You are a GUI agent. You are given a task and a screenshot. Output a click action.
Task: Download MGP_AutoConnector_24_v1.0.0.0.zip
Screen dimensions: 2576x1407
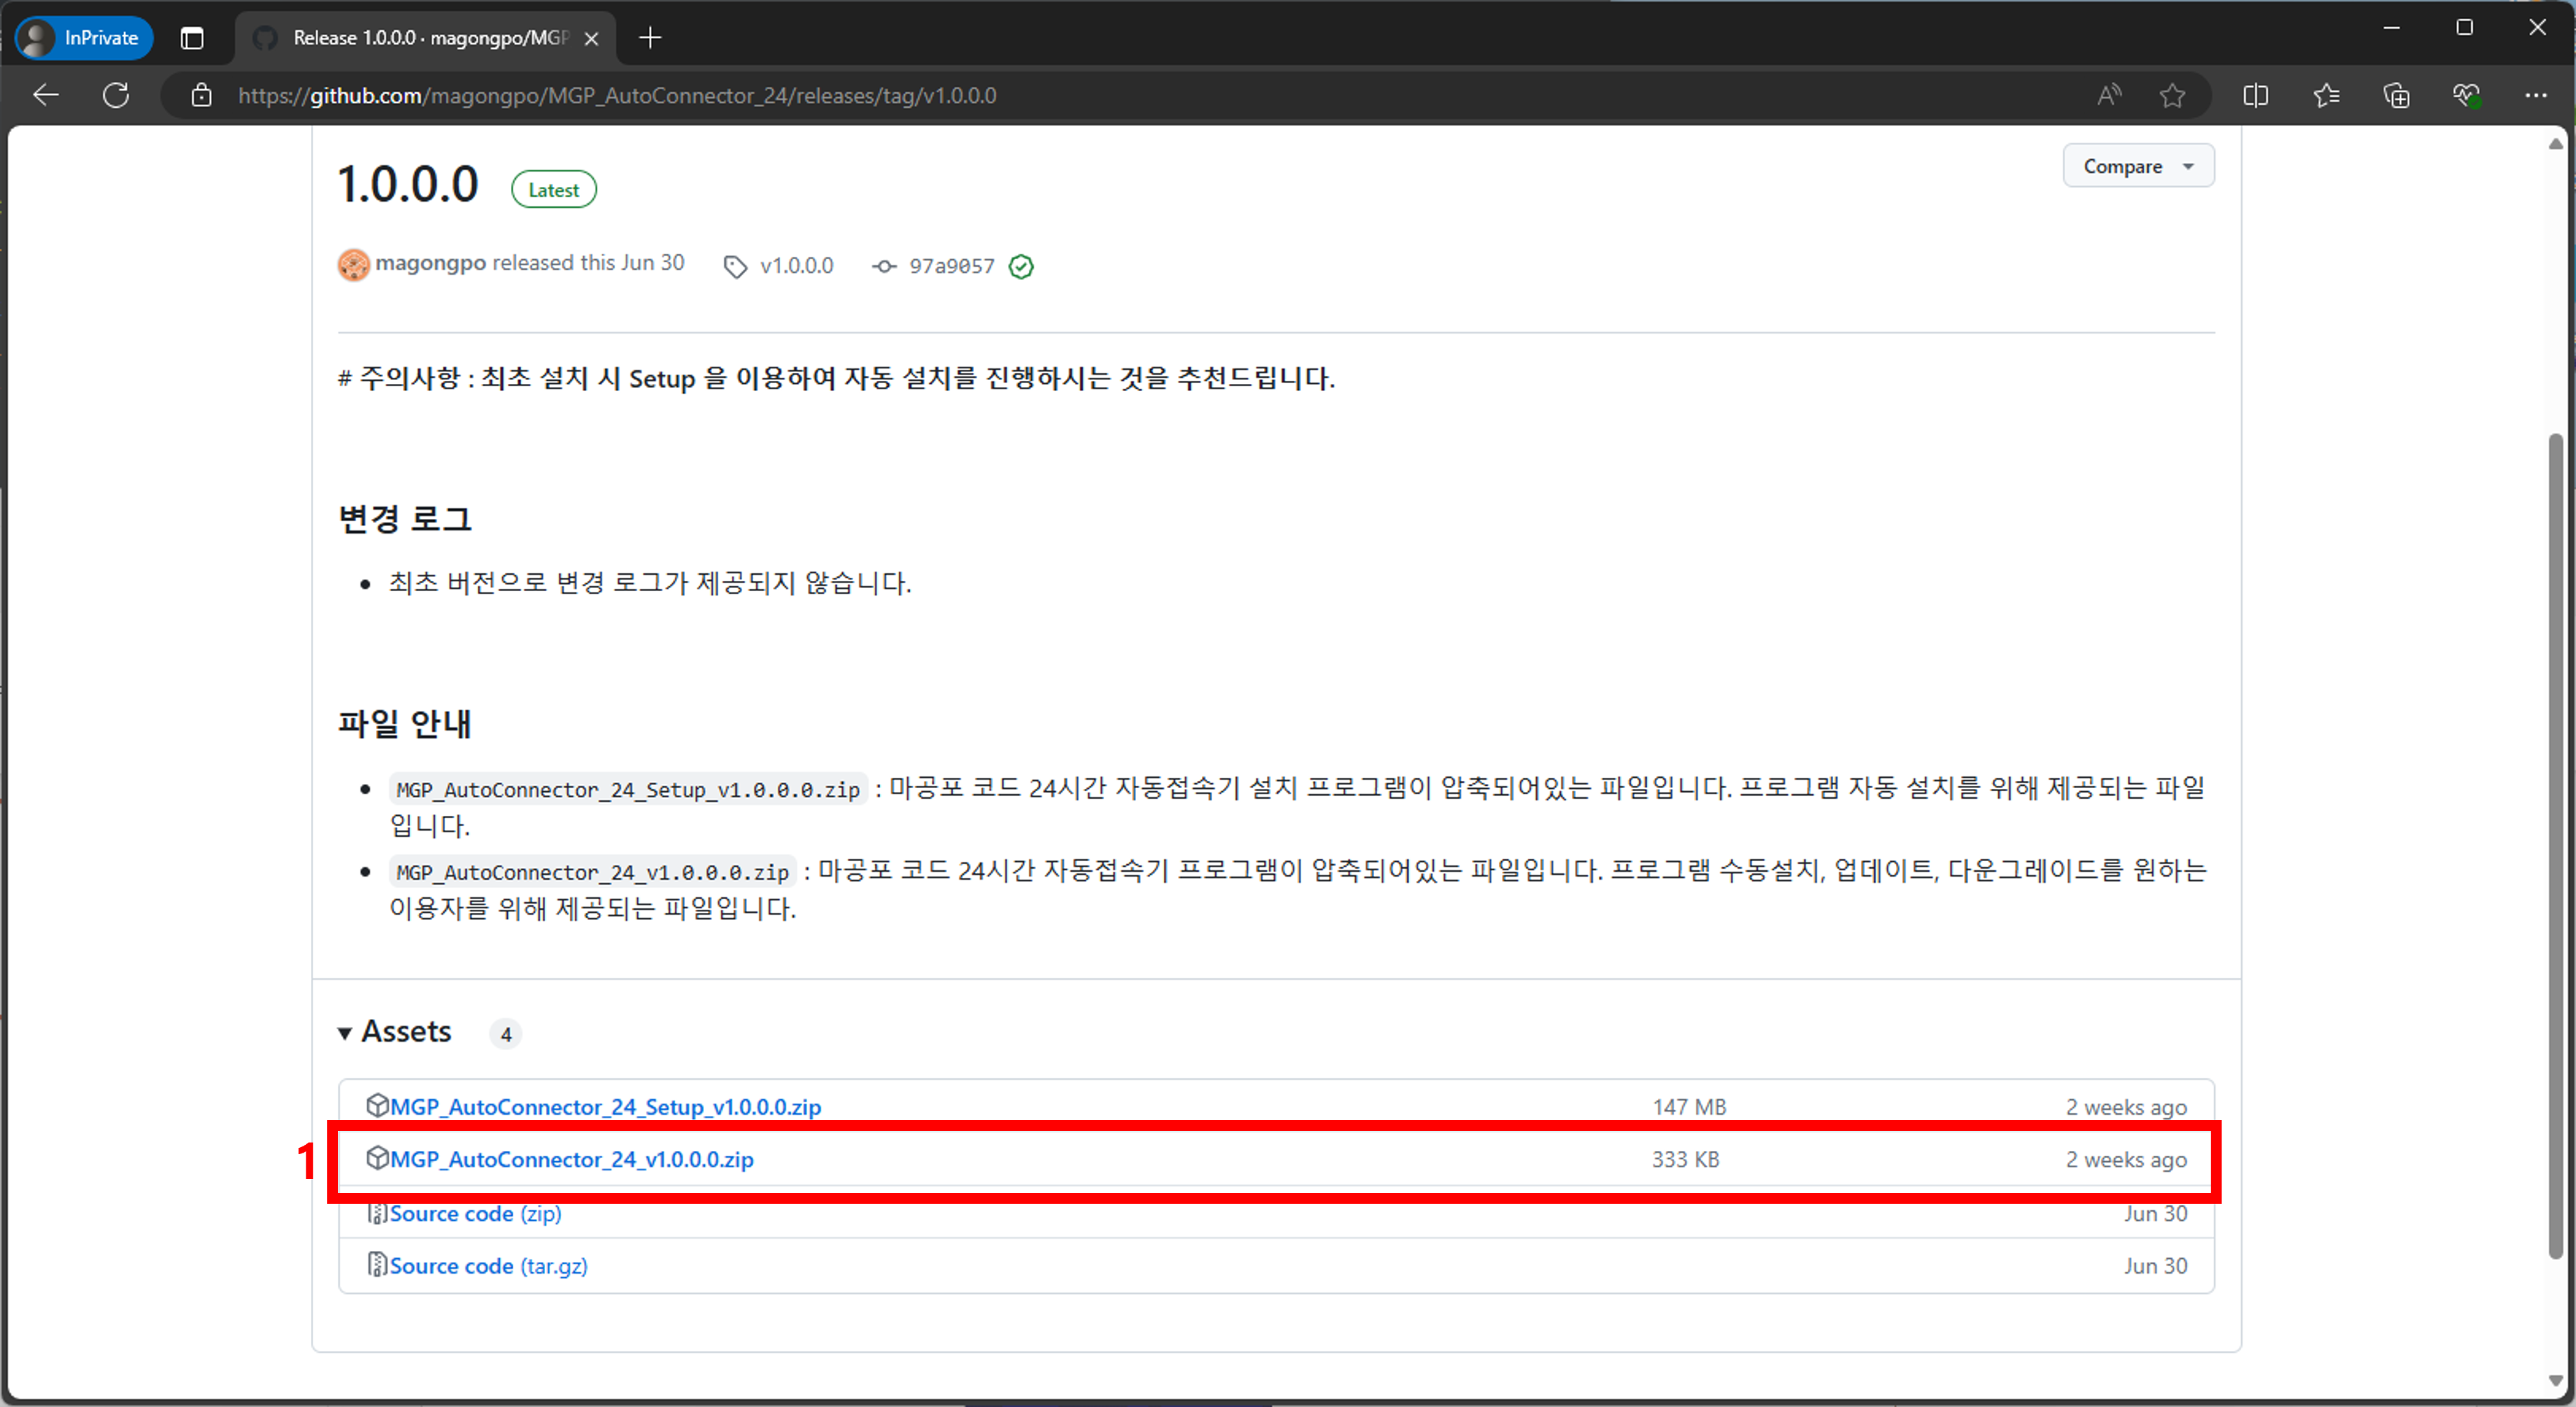point(571,1159)
